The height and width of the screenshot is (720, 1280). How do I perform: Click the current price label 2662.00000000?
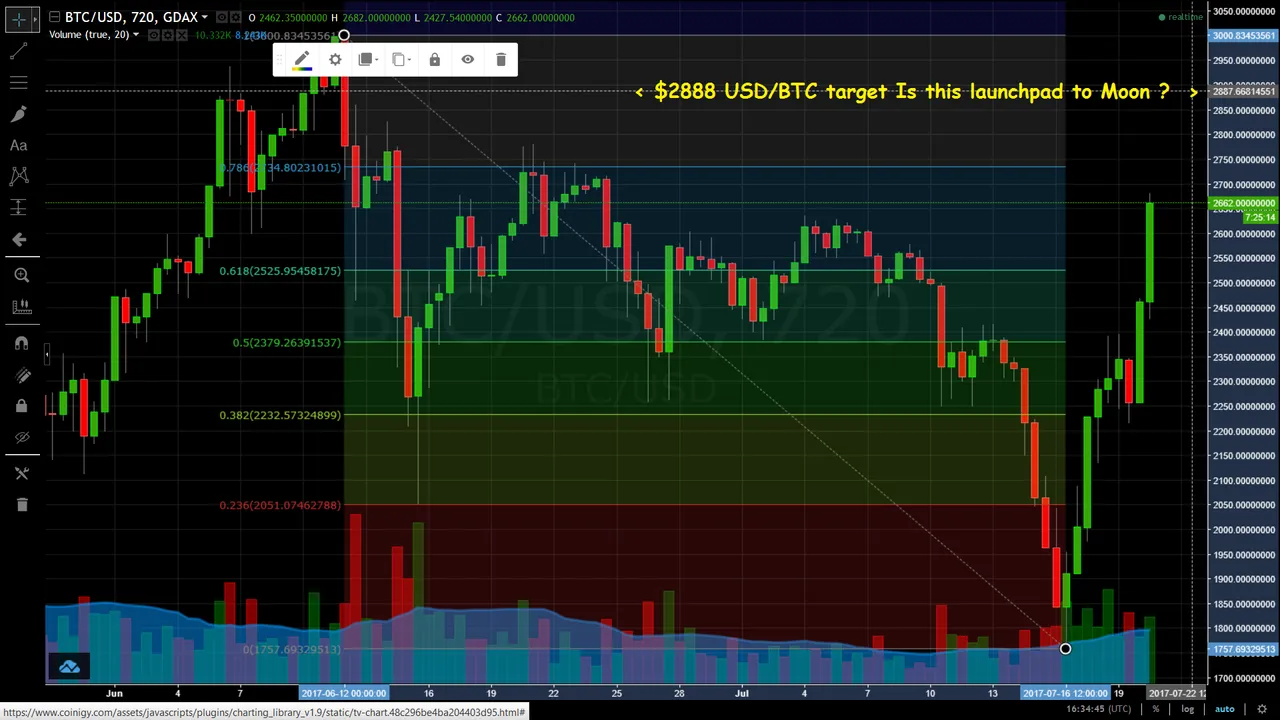click(1243, 204)
